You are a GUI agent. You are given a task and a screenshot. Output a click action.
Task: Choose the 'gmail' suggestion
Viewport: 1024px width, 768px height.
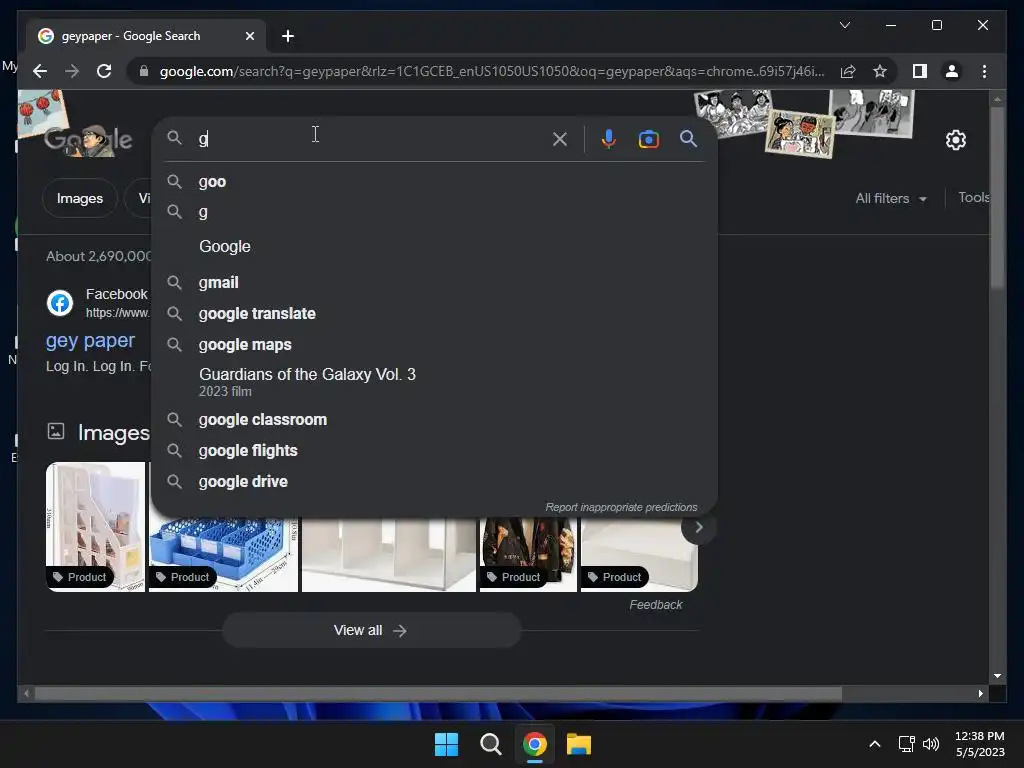click(434, 282)
